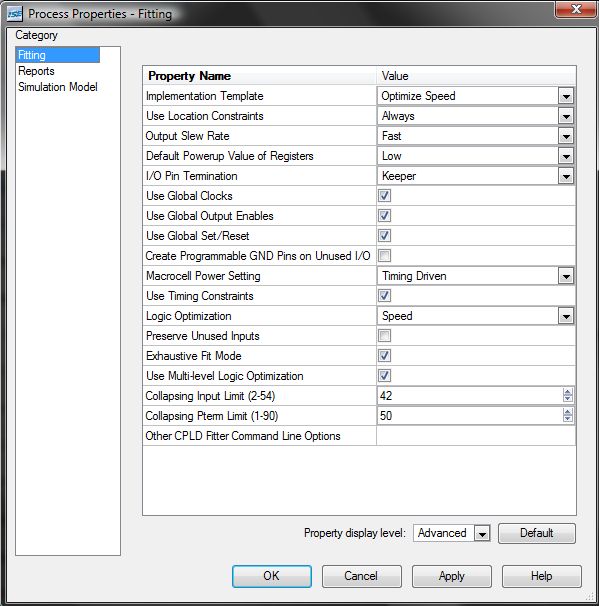Close the Process Properties dialog
The height and width of the screenshot is (606, 599).
[576, 9]
